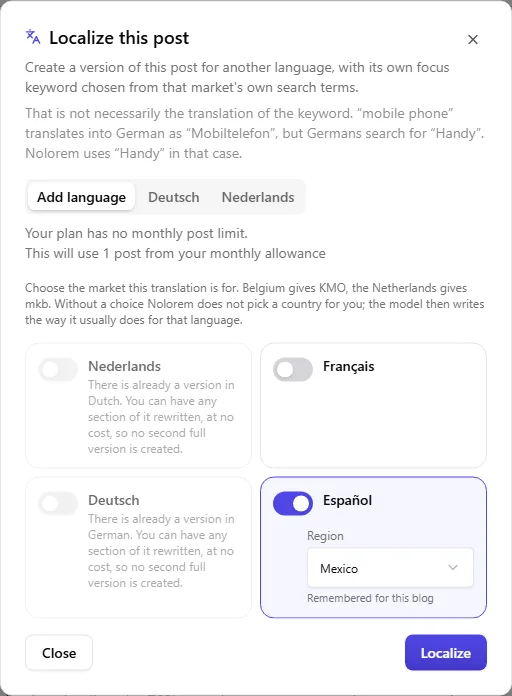512x696 pixels.
Task: Click the chevron arrow in the Region dropdown
Action: pyautogui.click(x=452, y=567)
